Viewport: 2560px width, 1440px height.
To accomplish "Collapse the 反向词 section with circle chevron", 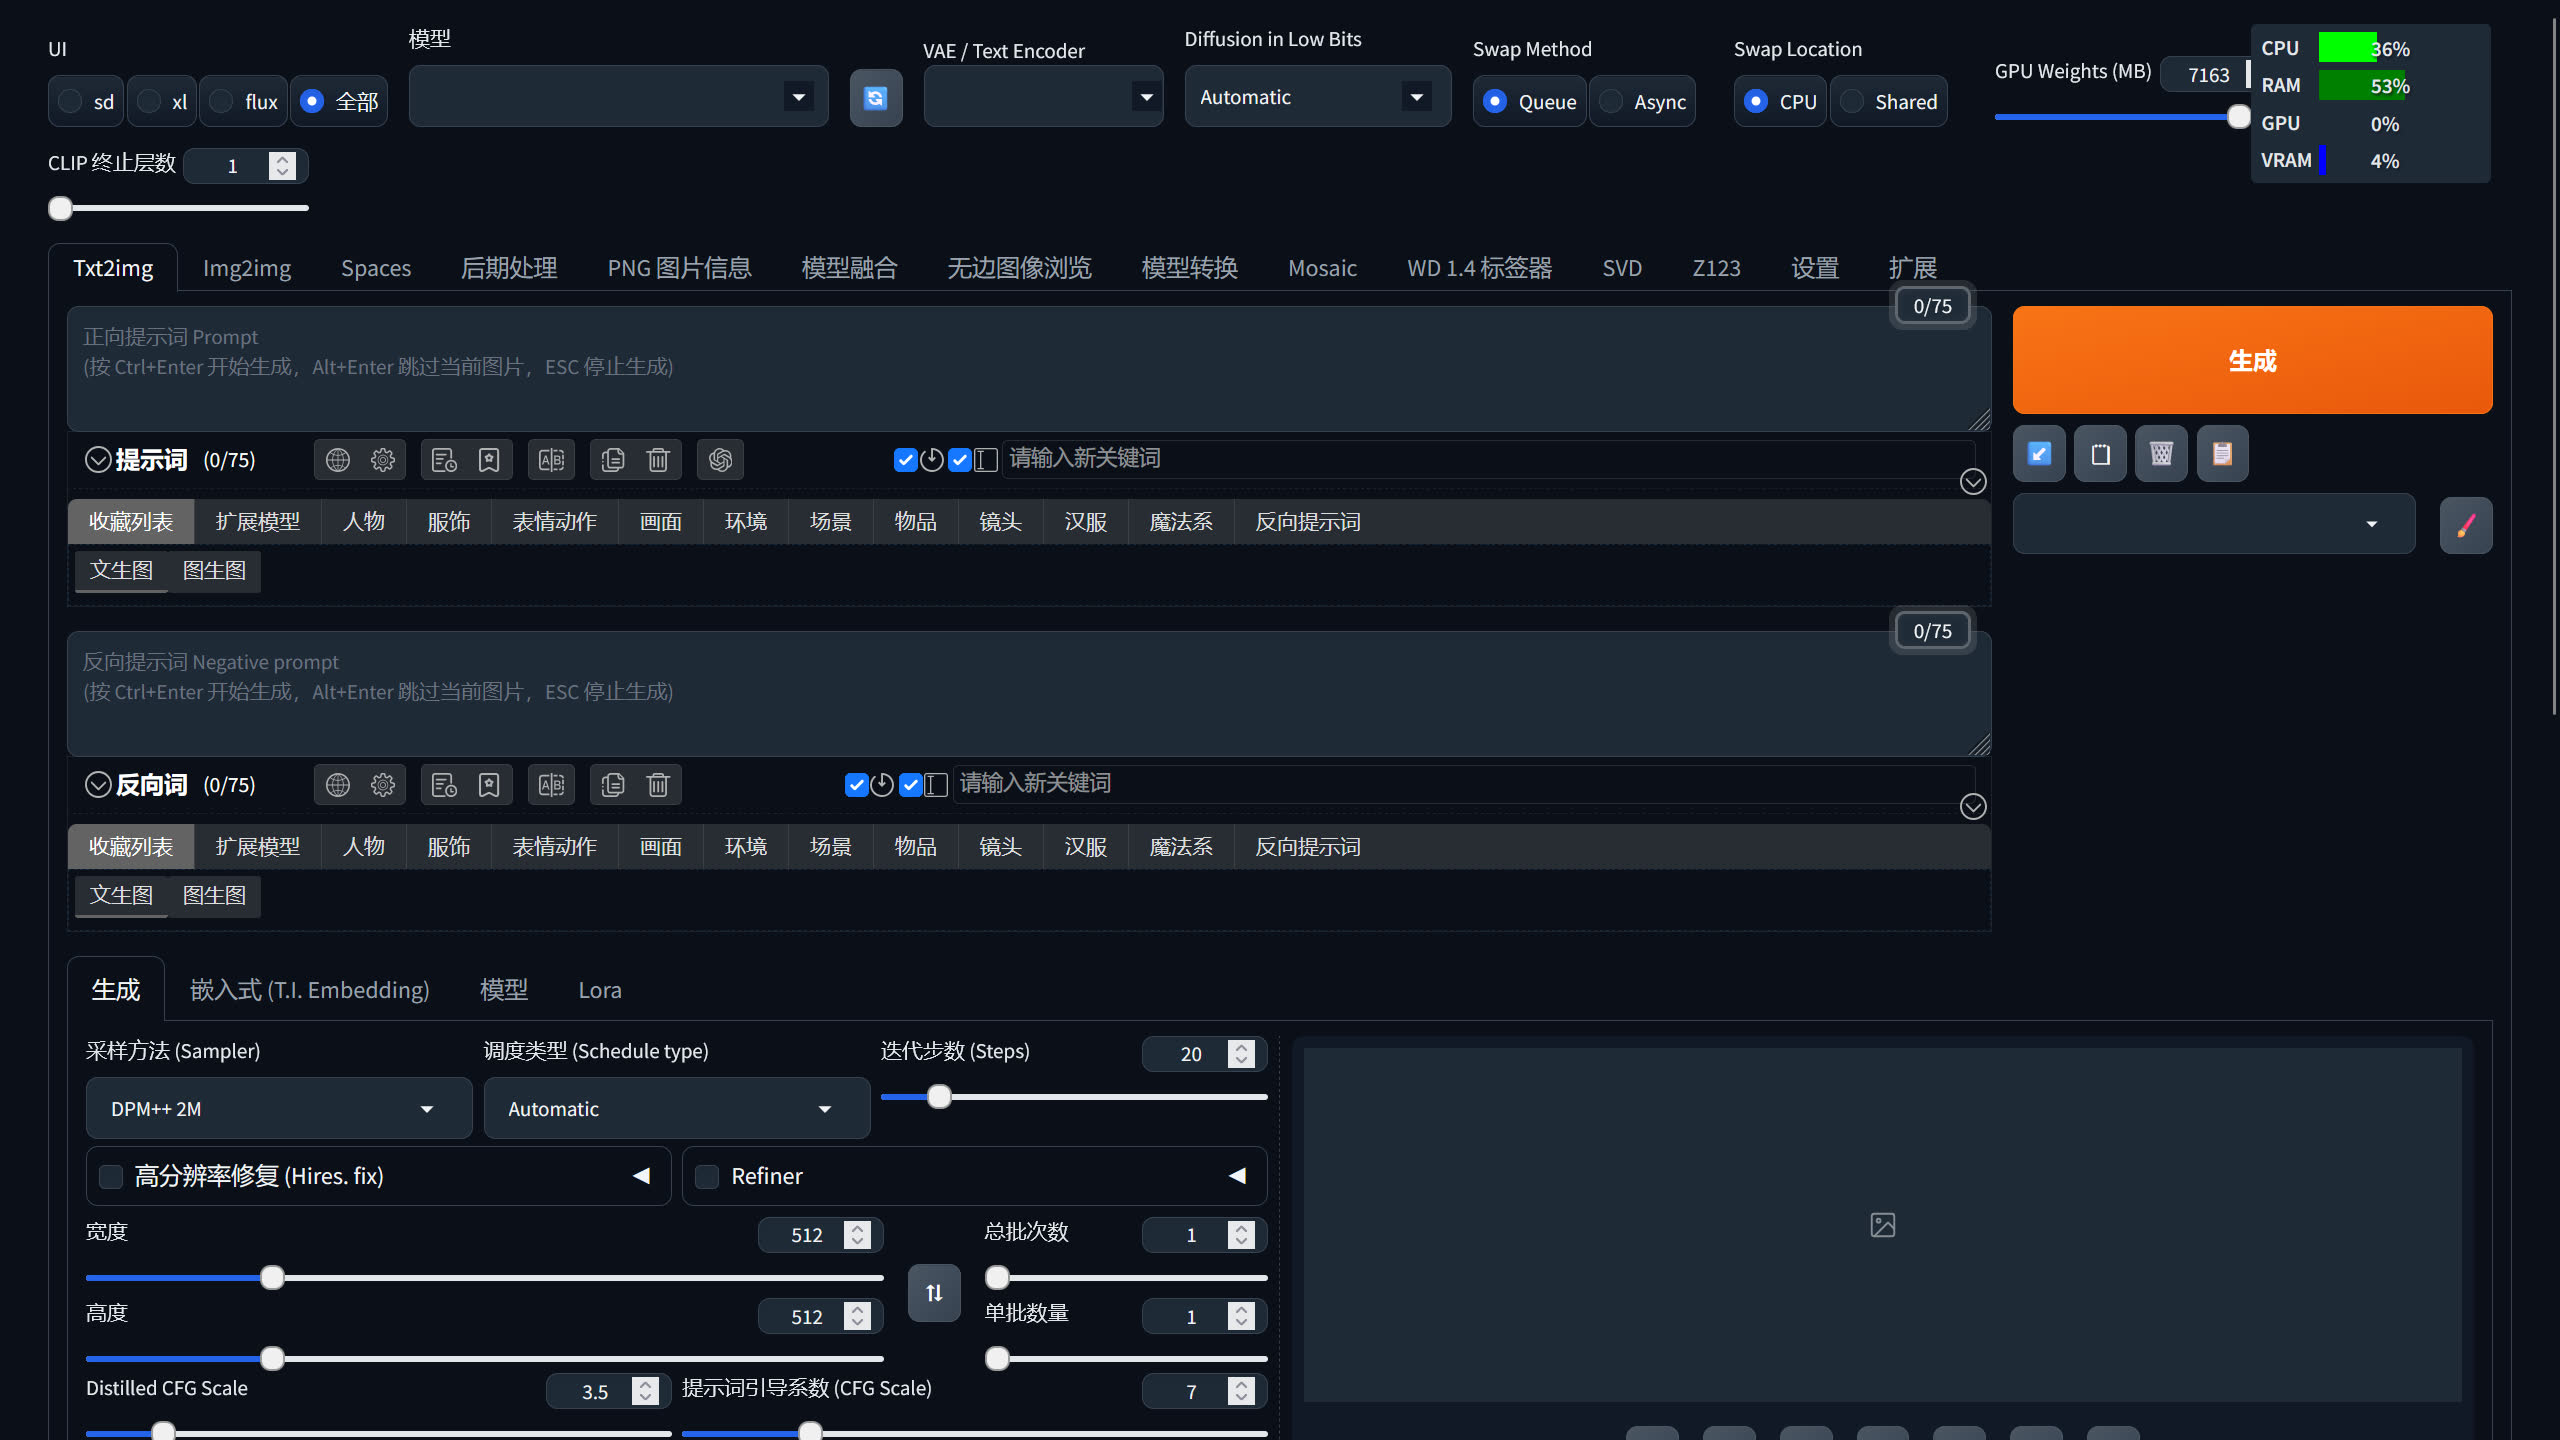I will click(x=98, y=785).
